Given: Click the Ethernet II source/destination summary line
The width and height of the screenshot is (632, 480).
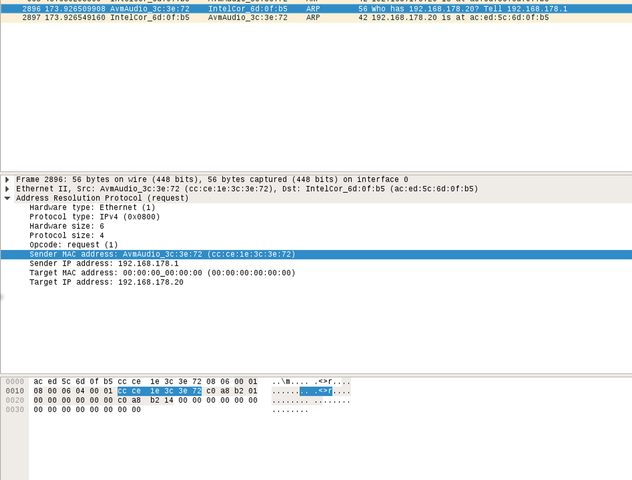Looking at the screenshot, I should coord(247,189).
